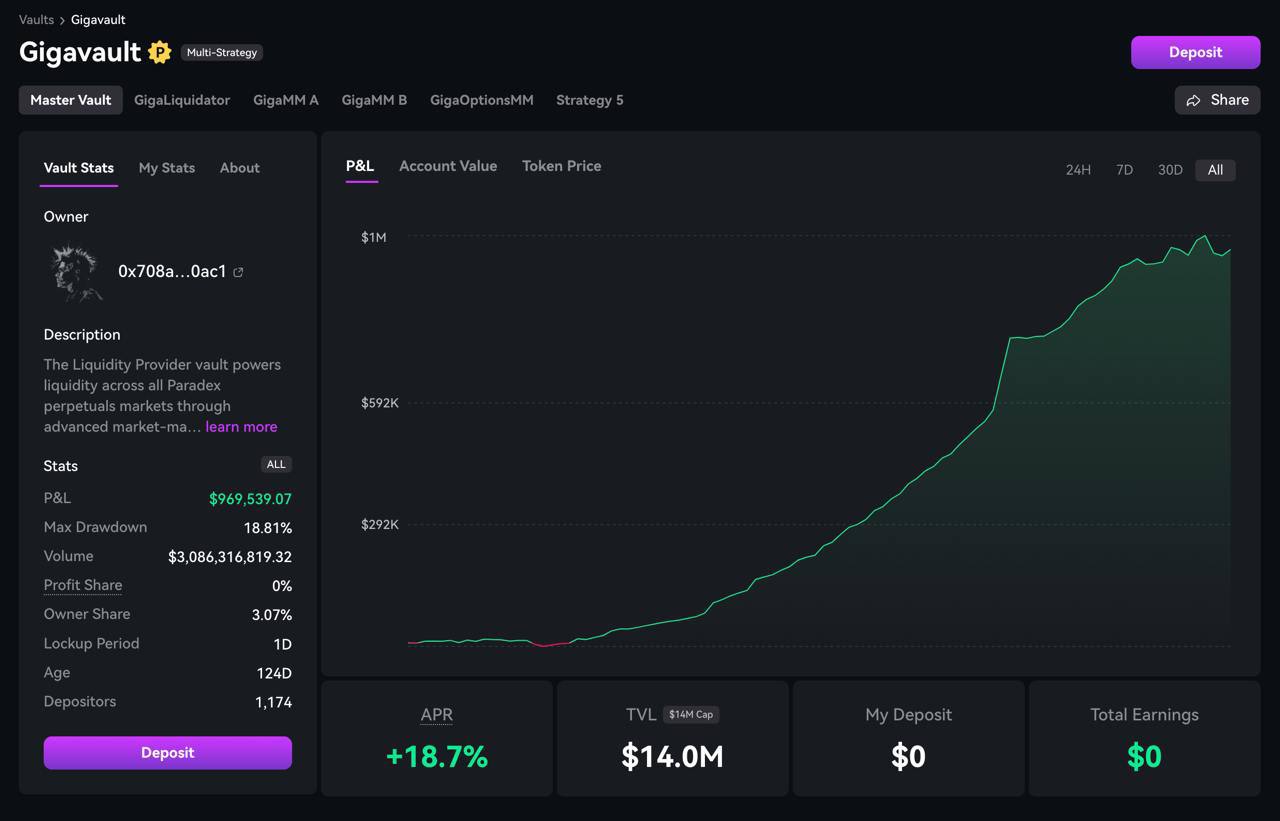Set chart range to 24H
The image size is (1280, 821).
pos(1078,170)
